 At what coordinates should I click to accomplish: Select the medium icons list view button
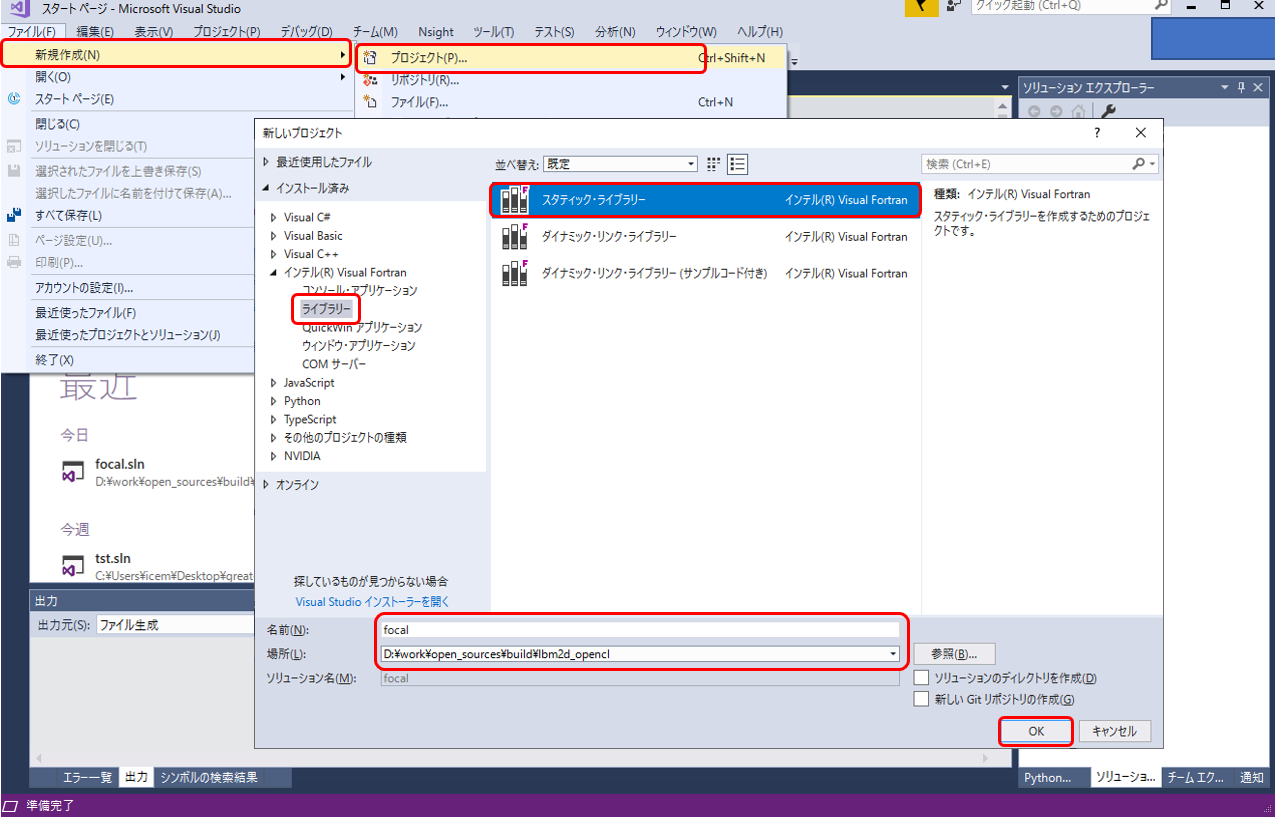[738, 164]
